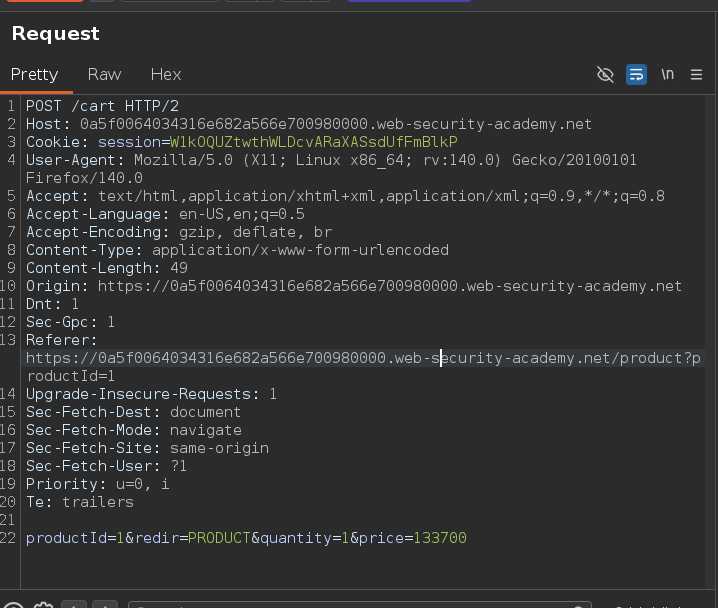Viewport: 718px width, 608px height.
Task: Click the Origin header URL
Action: tap(390, 286)
